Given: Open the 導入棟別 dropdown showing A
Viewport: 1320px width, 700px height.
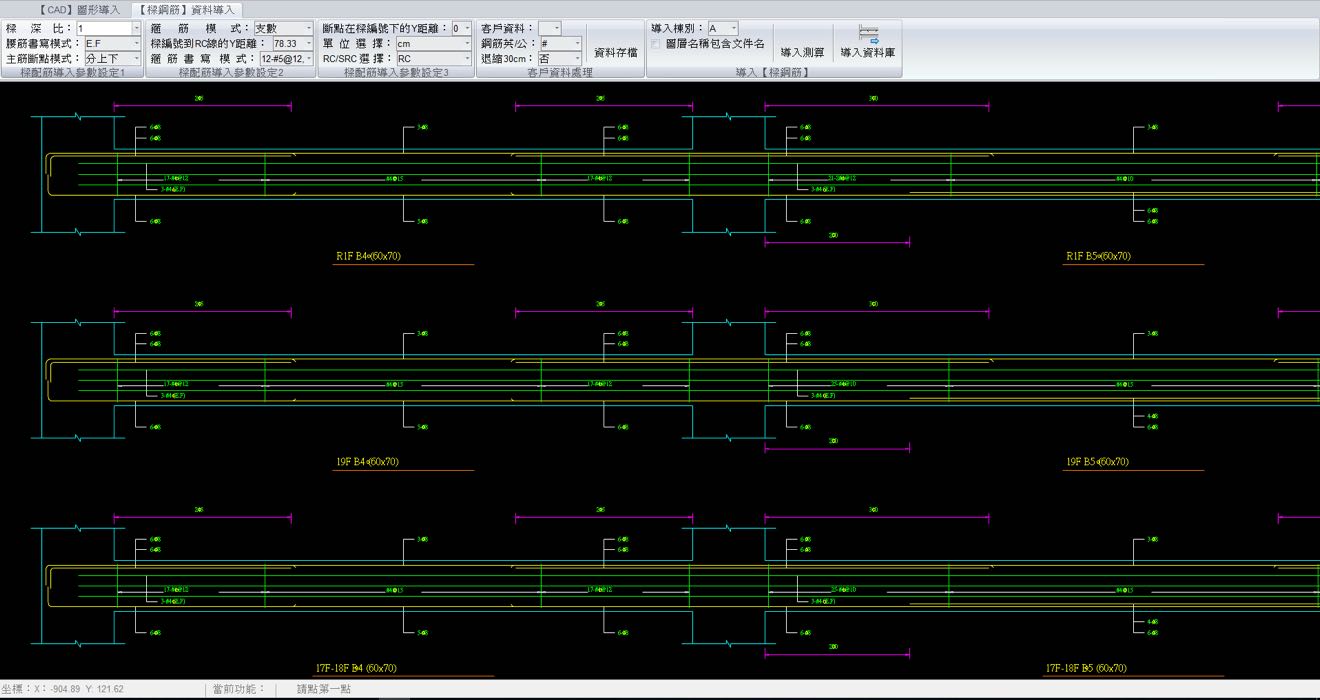Looking at the screenshot, I should tap(733, 29).
